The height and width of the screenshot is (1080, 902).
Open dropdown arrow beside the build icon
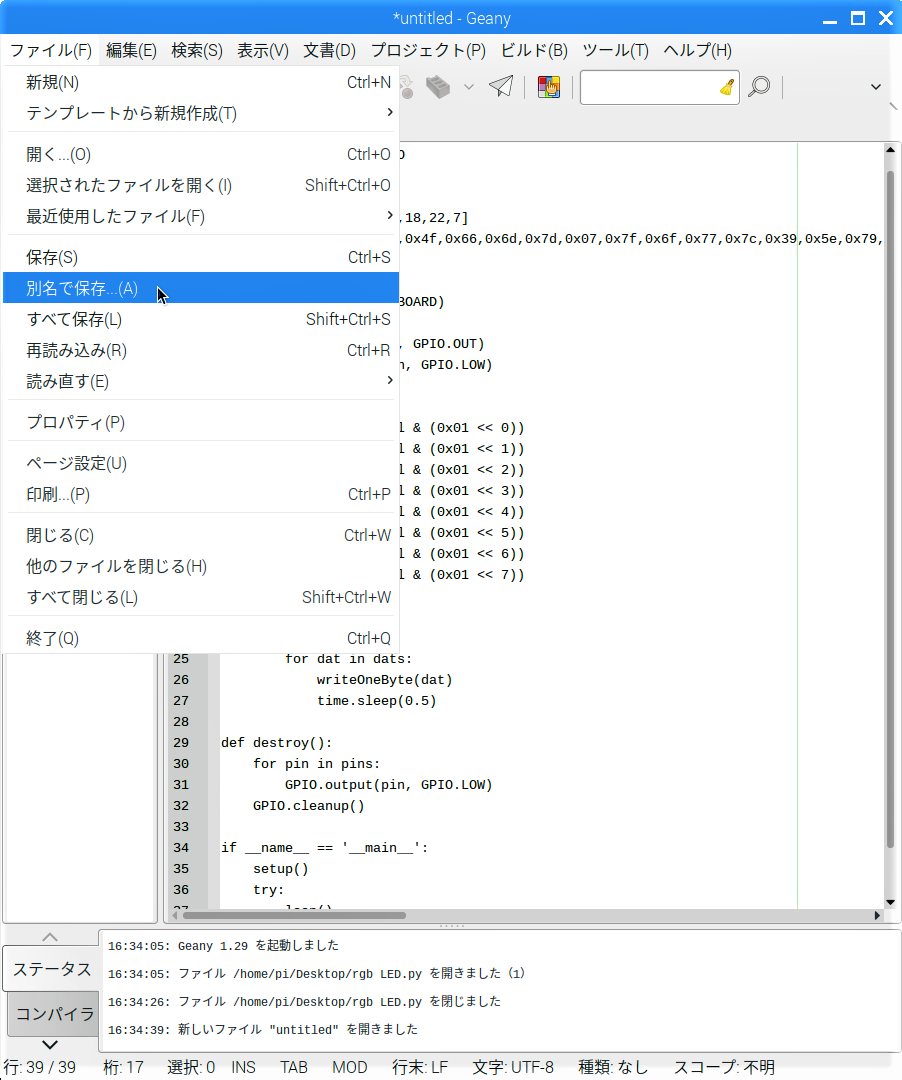click(x=468, y=87)
